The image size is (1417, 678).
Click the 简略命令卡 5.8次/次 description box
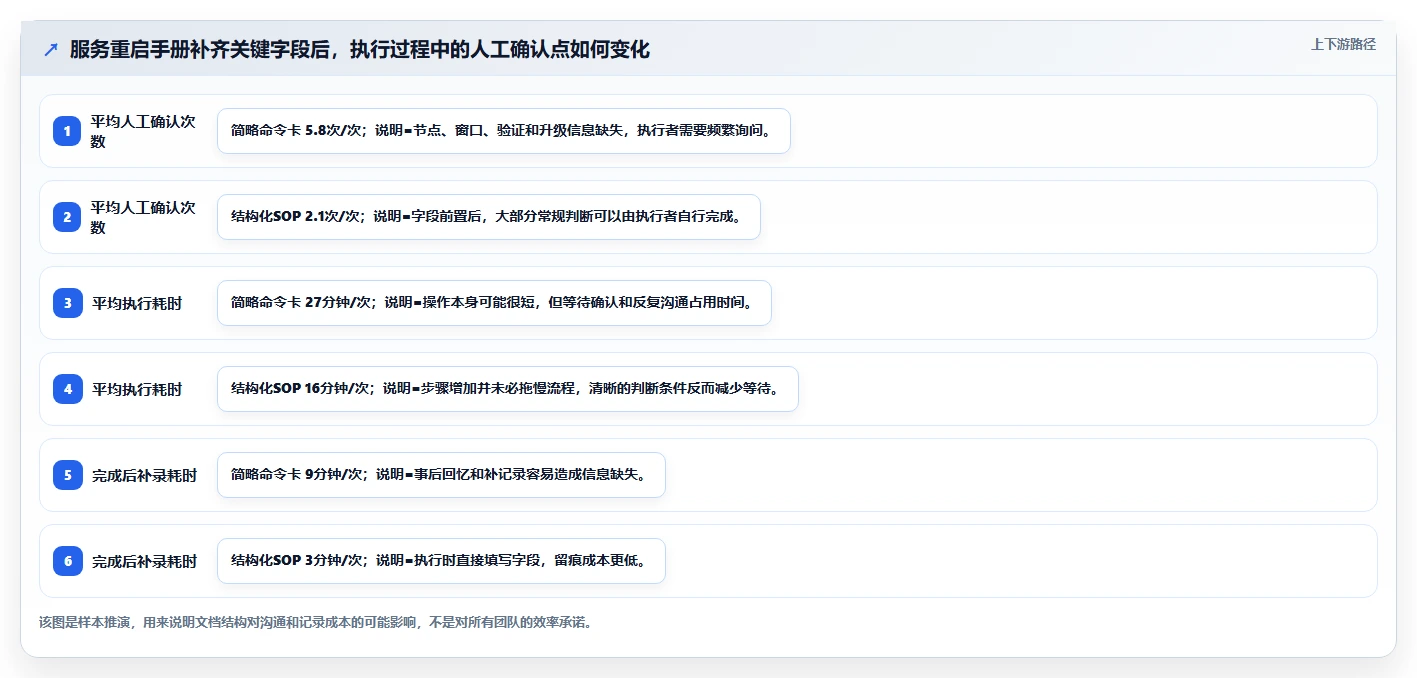click(504, 131)
